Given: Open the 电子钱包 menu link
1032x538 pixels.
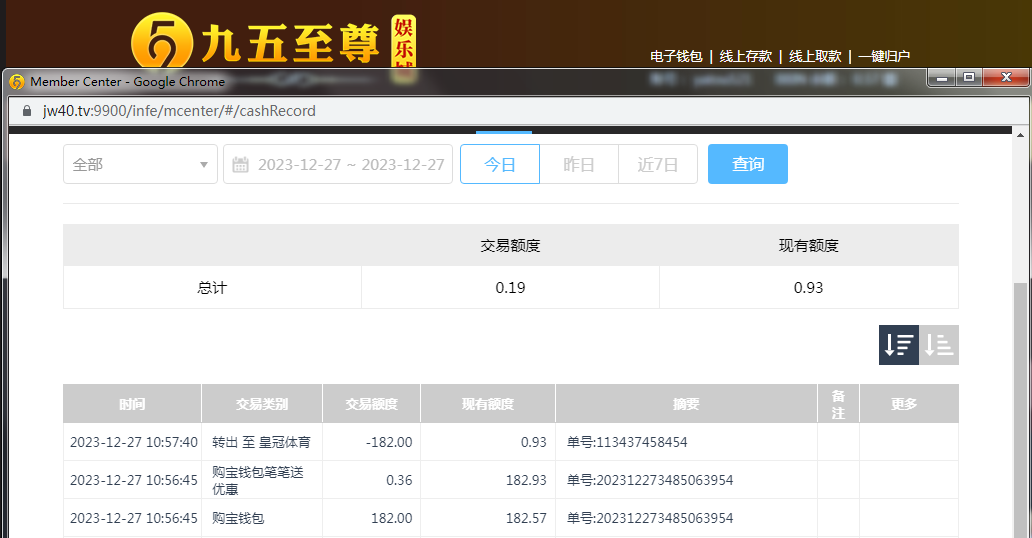Looking at the screenshot, I should 676,56.
